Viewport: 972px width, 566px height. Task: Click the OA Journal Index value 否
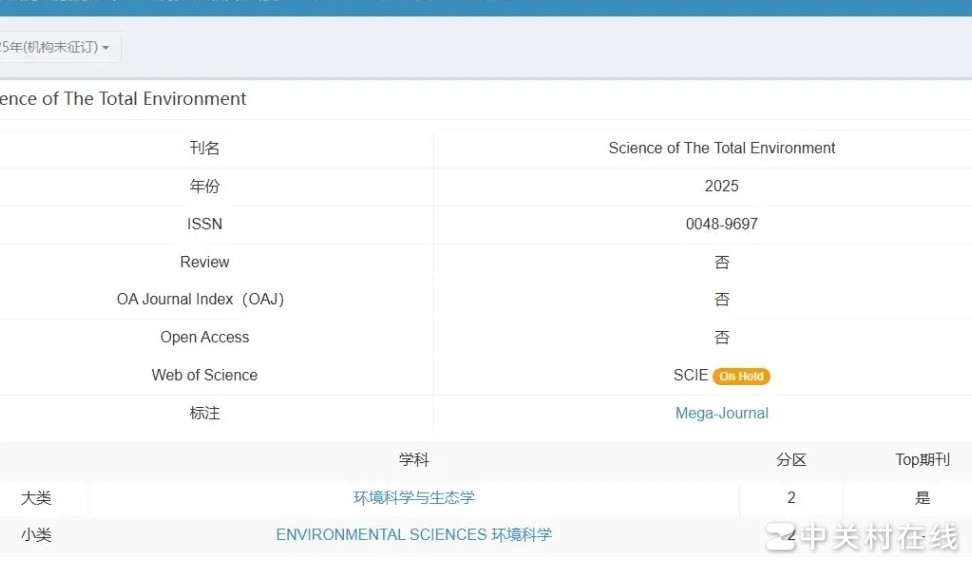click(x=722, y=300)
